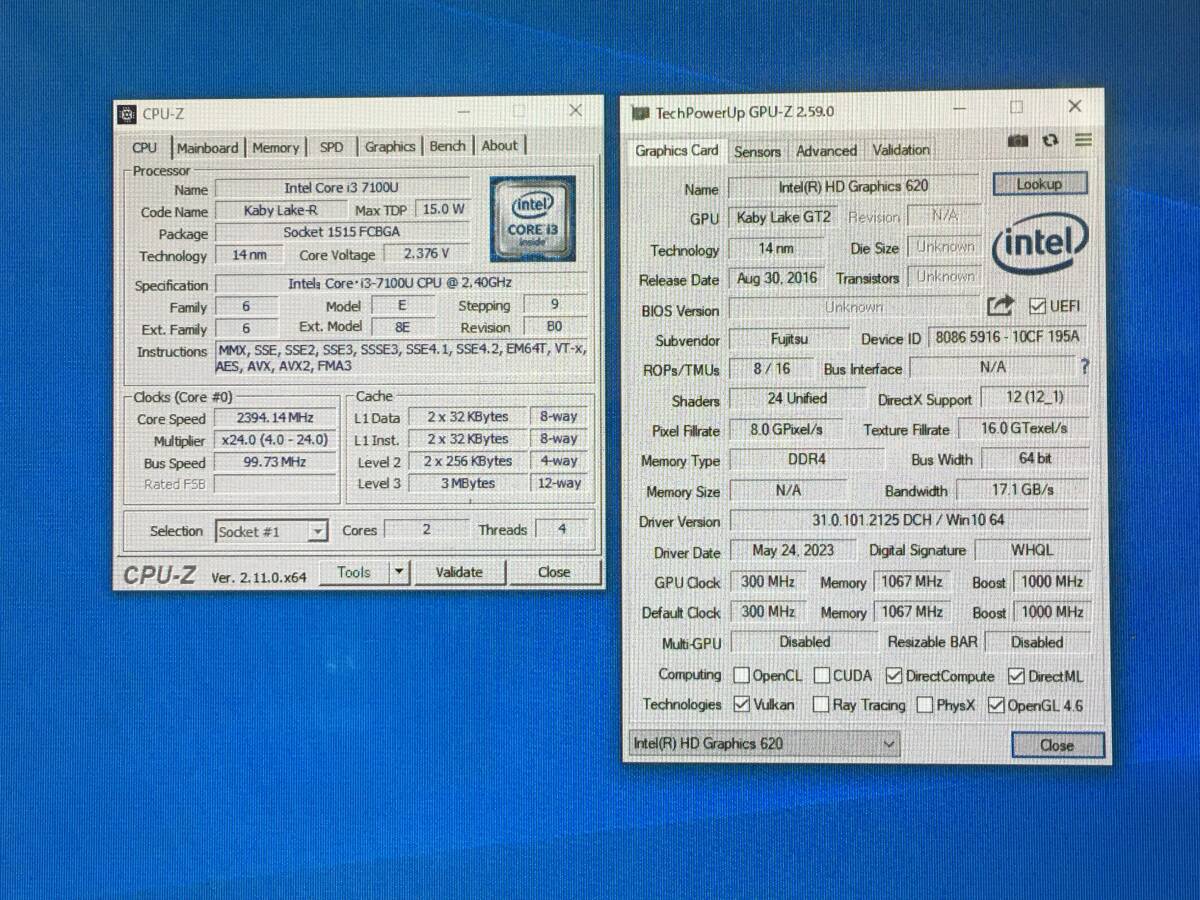Toggle the Vulkan checkbox
The height and width of the screenshot is (900, 1200).
(x=742, y=704)
